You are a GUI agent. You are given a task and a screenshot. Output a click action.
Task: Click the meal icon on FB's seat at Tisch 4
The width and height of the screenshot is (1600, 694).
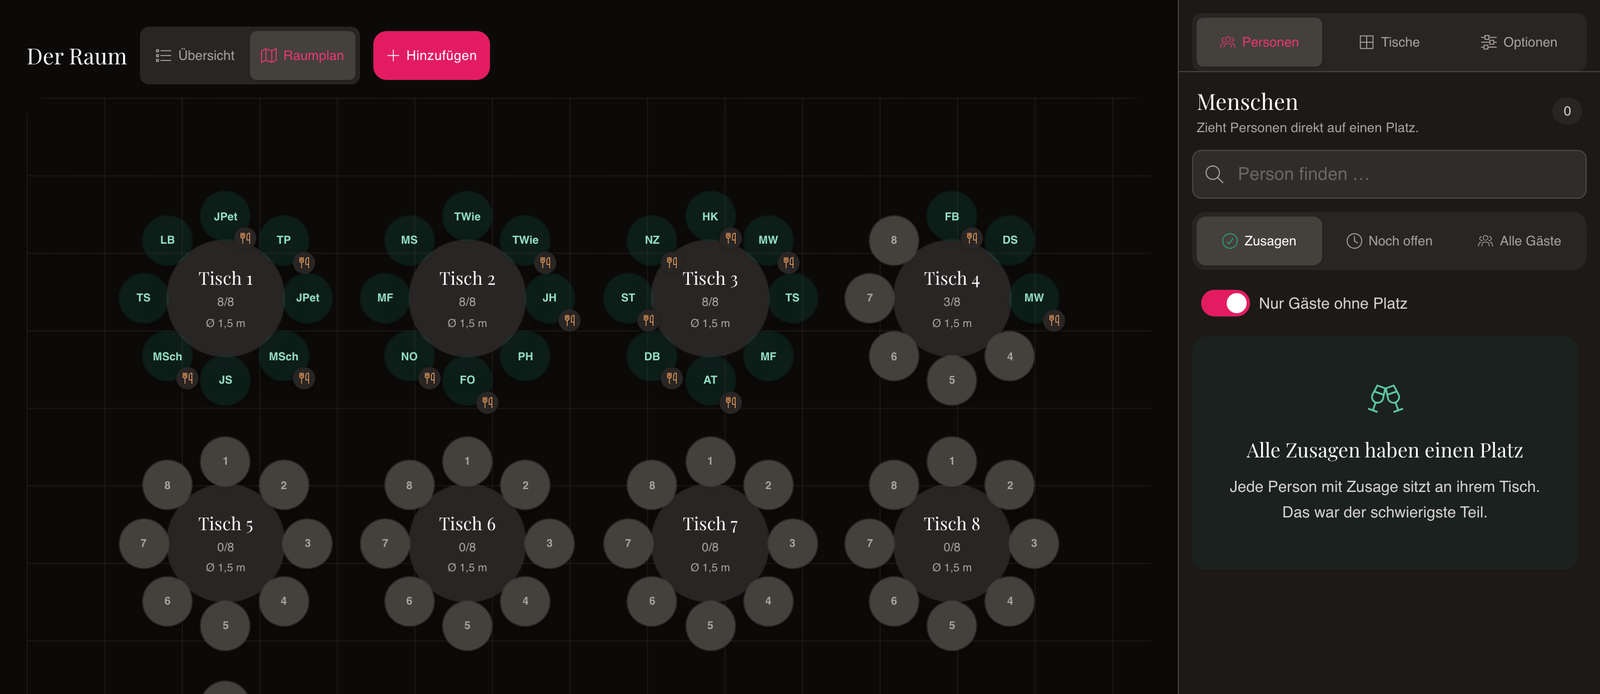coord(972,238)
